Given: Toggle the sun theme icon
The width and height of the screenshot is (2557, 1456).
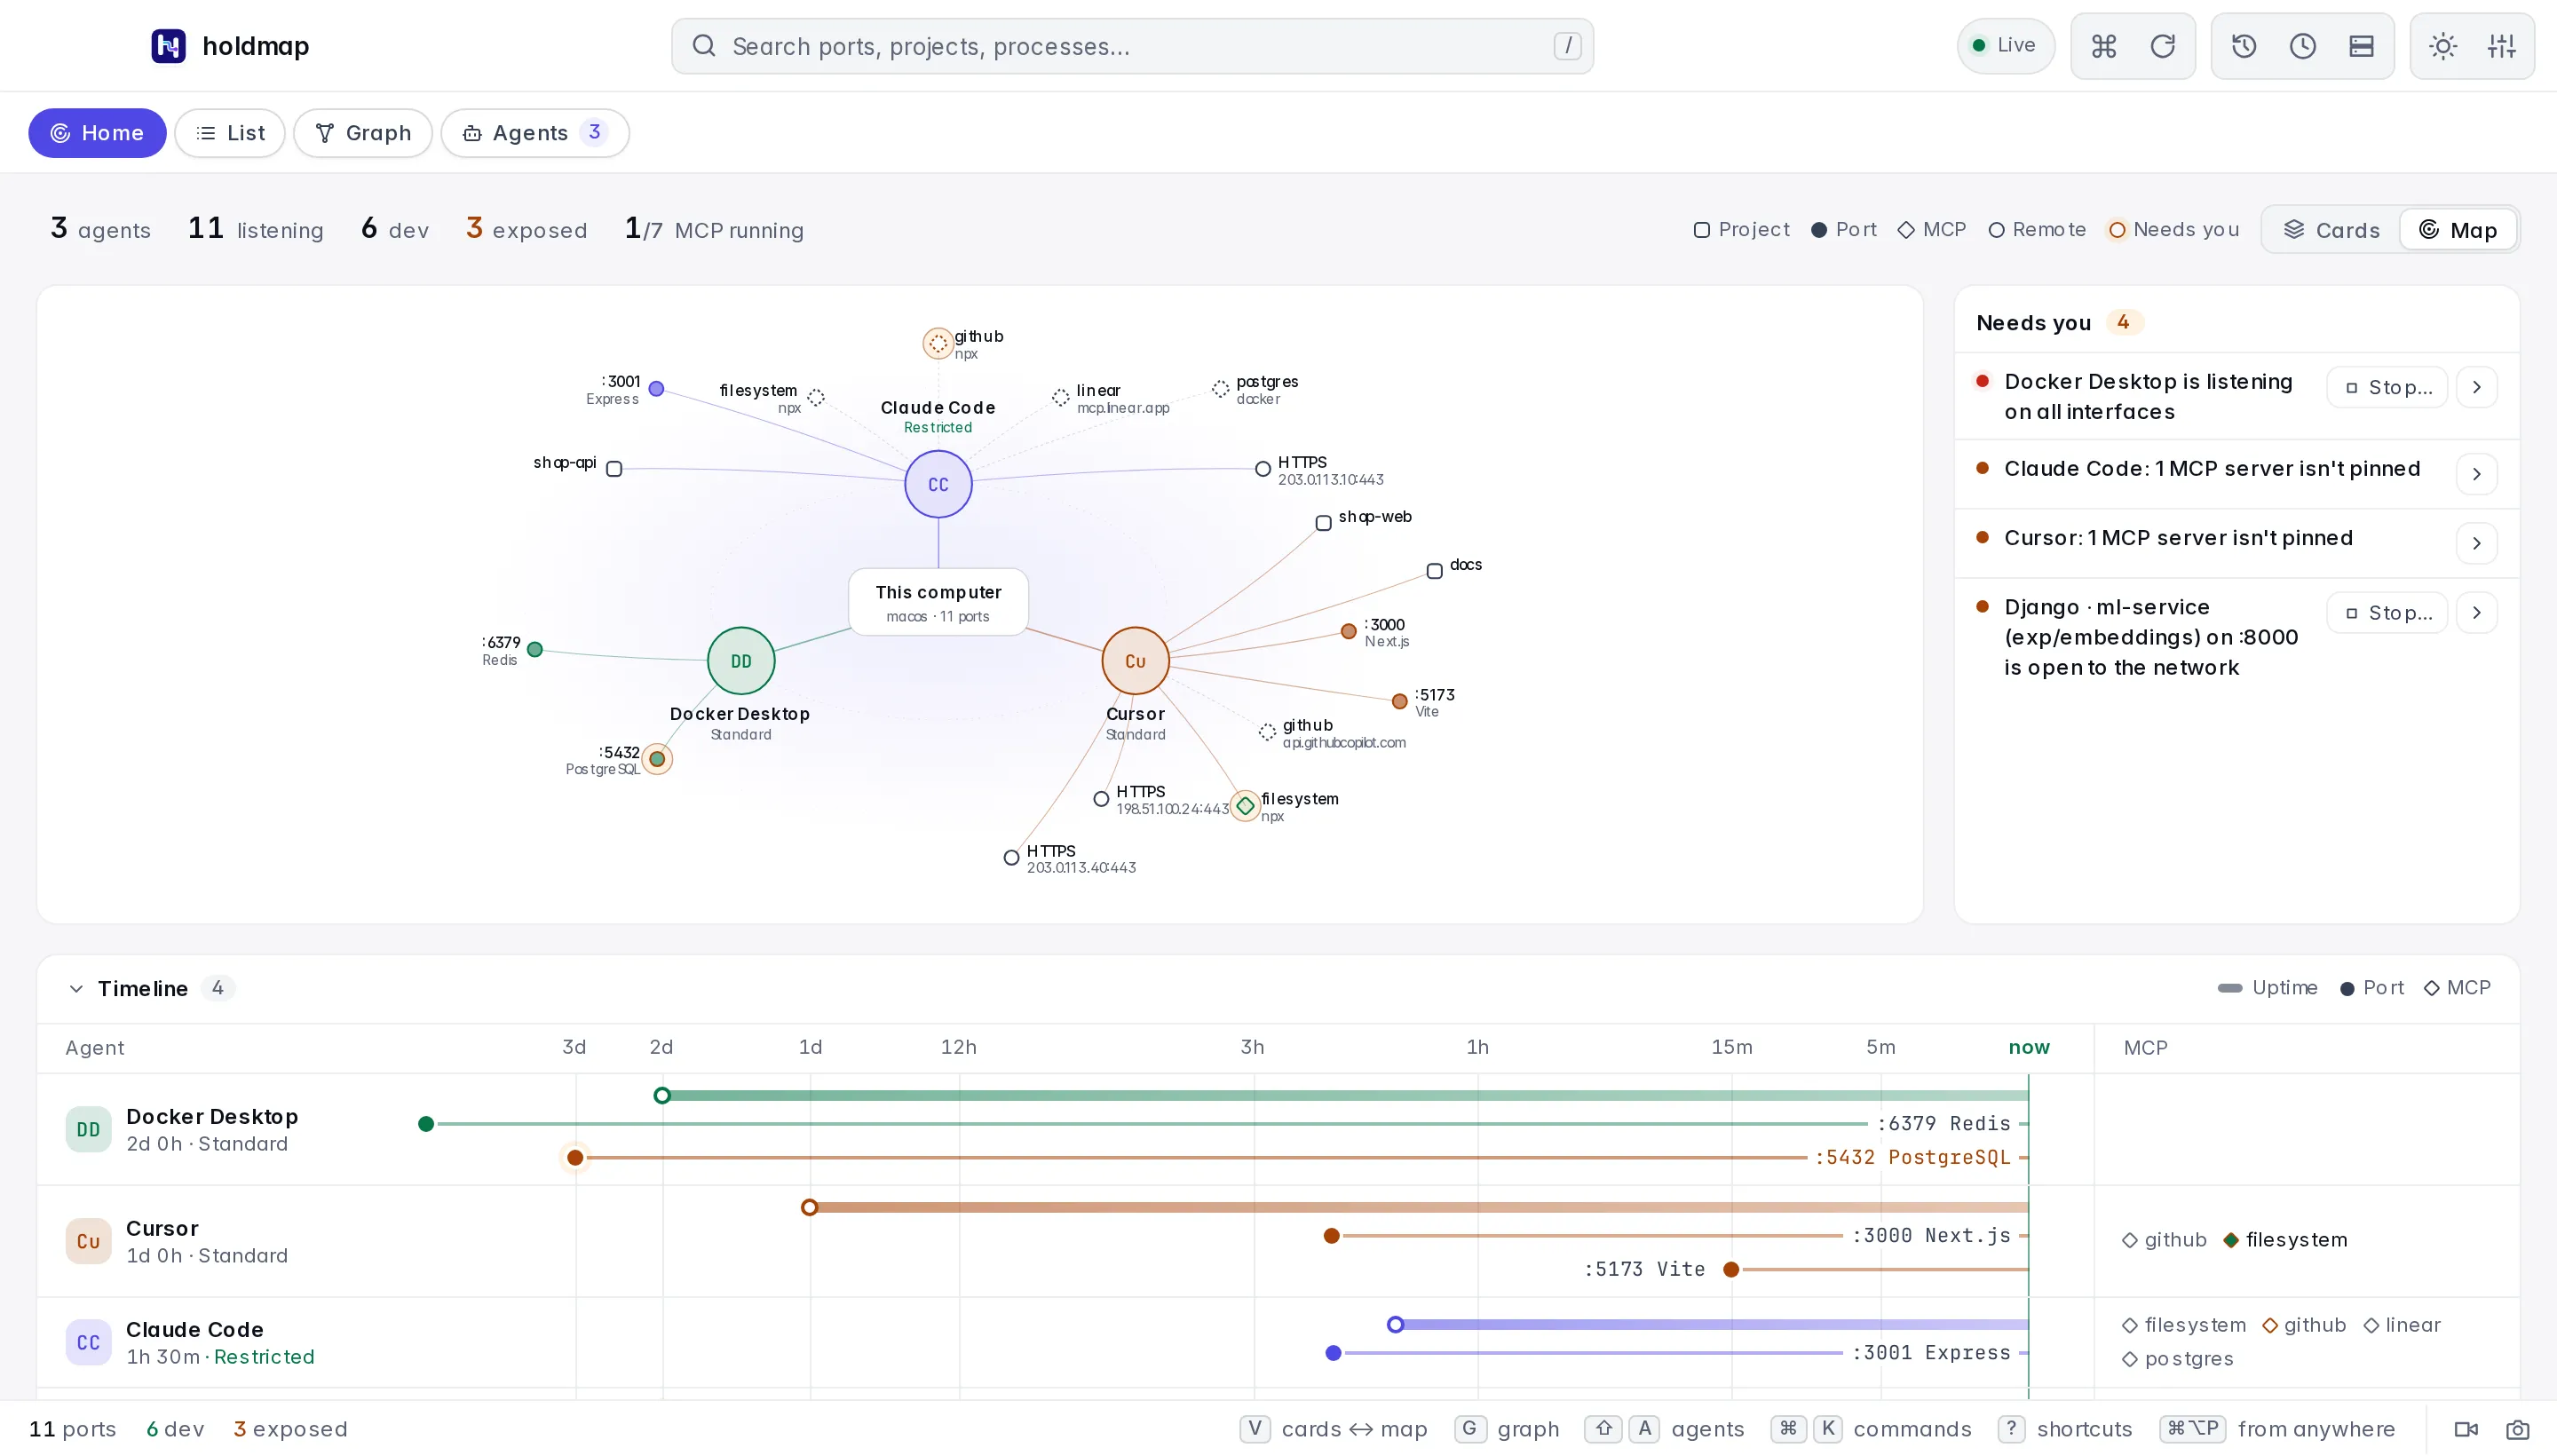Looking at the screenshot, I should (x=2443, y=46).
